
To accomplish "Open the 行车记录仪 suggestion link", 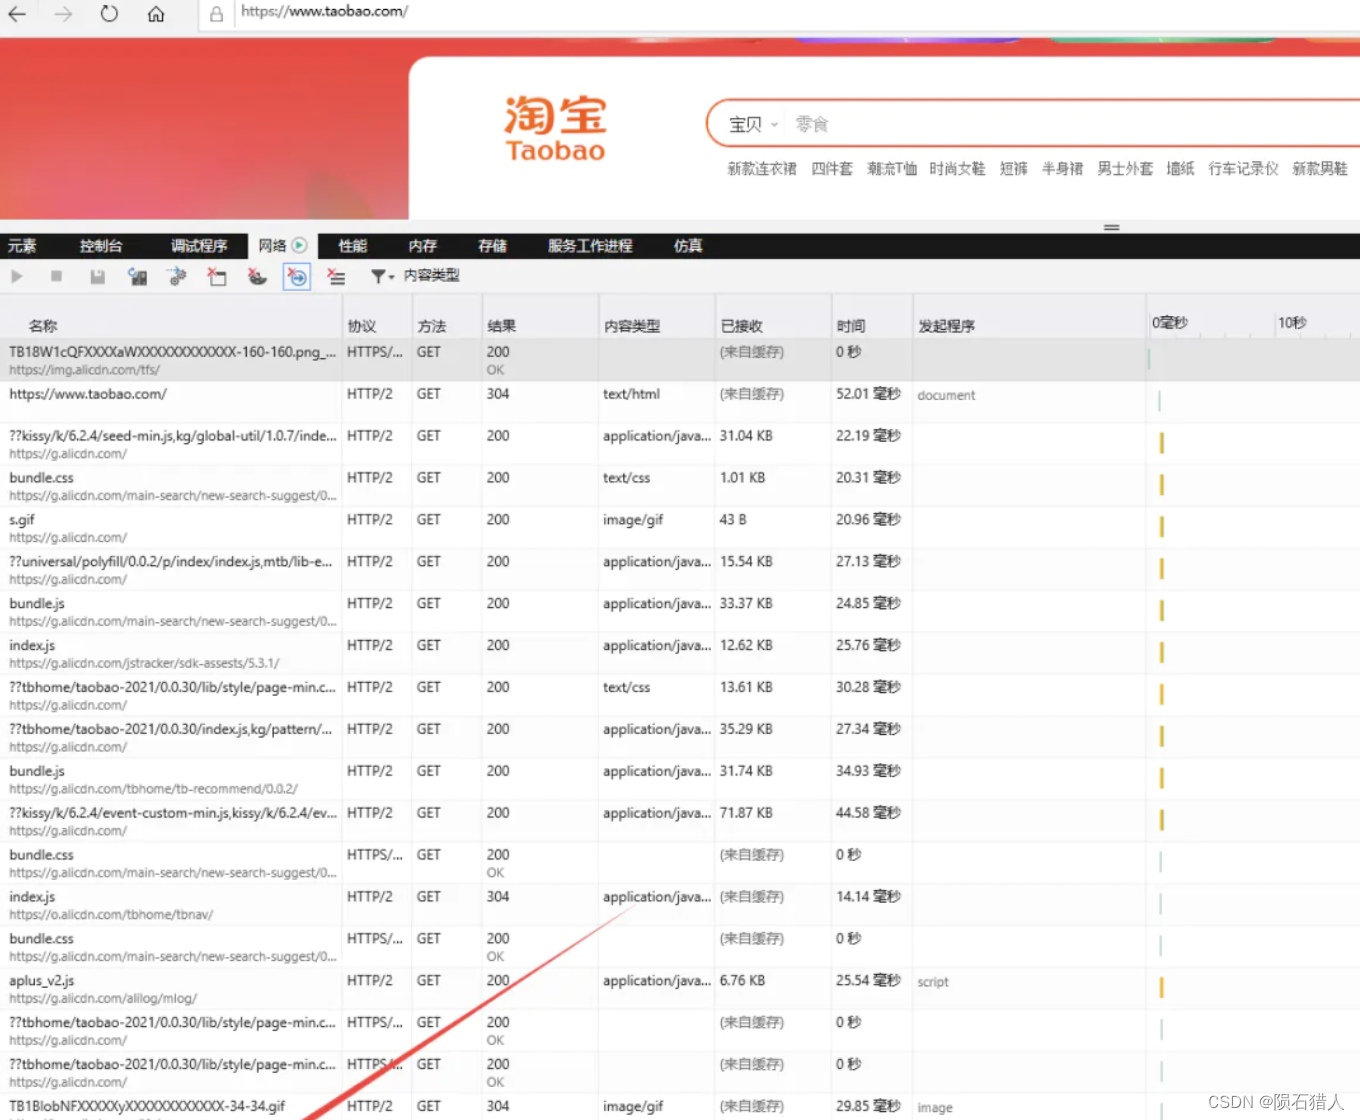I will pyautogui.click(x=1243, y=169).
